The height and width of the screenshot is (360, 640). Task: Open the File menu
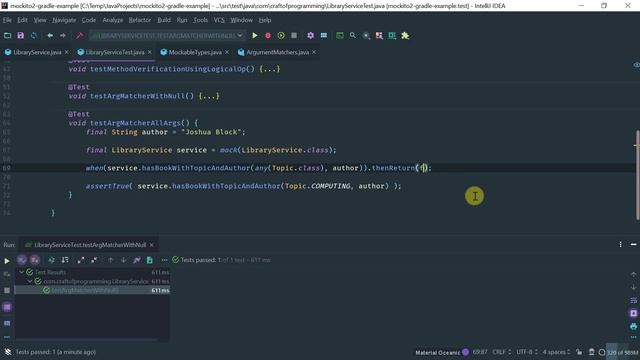point(7,20)
